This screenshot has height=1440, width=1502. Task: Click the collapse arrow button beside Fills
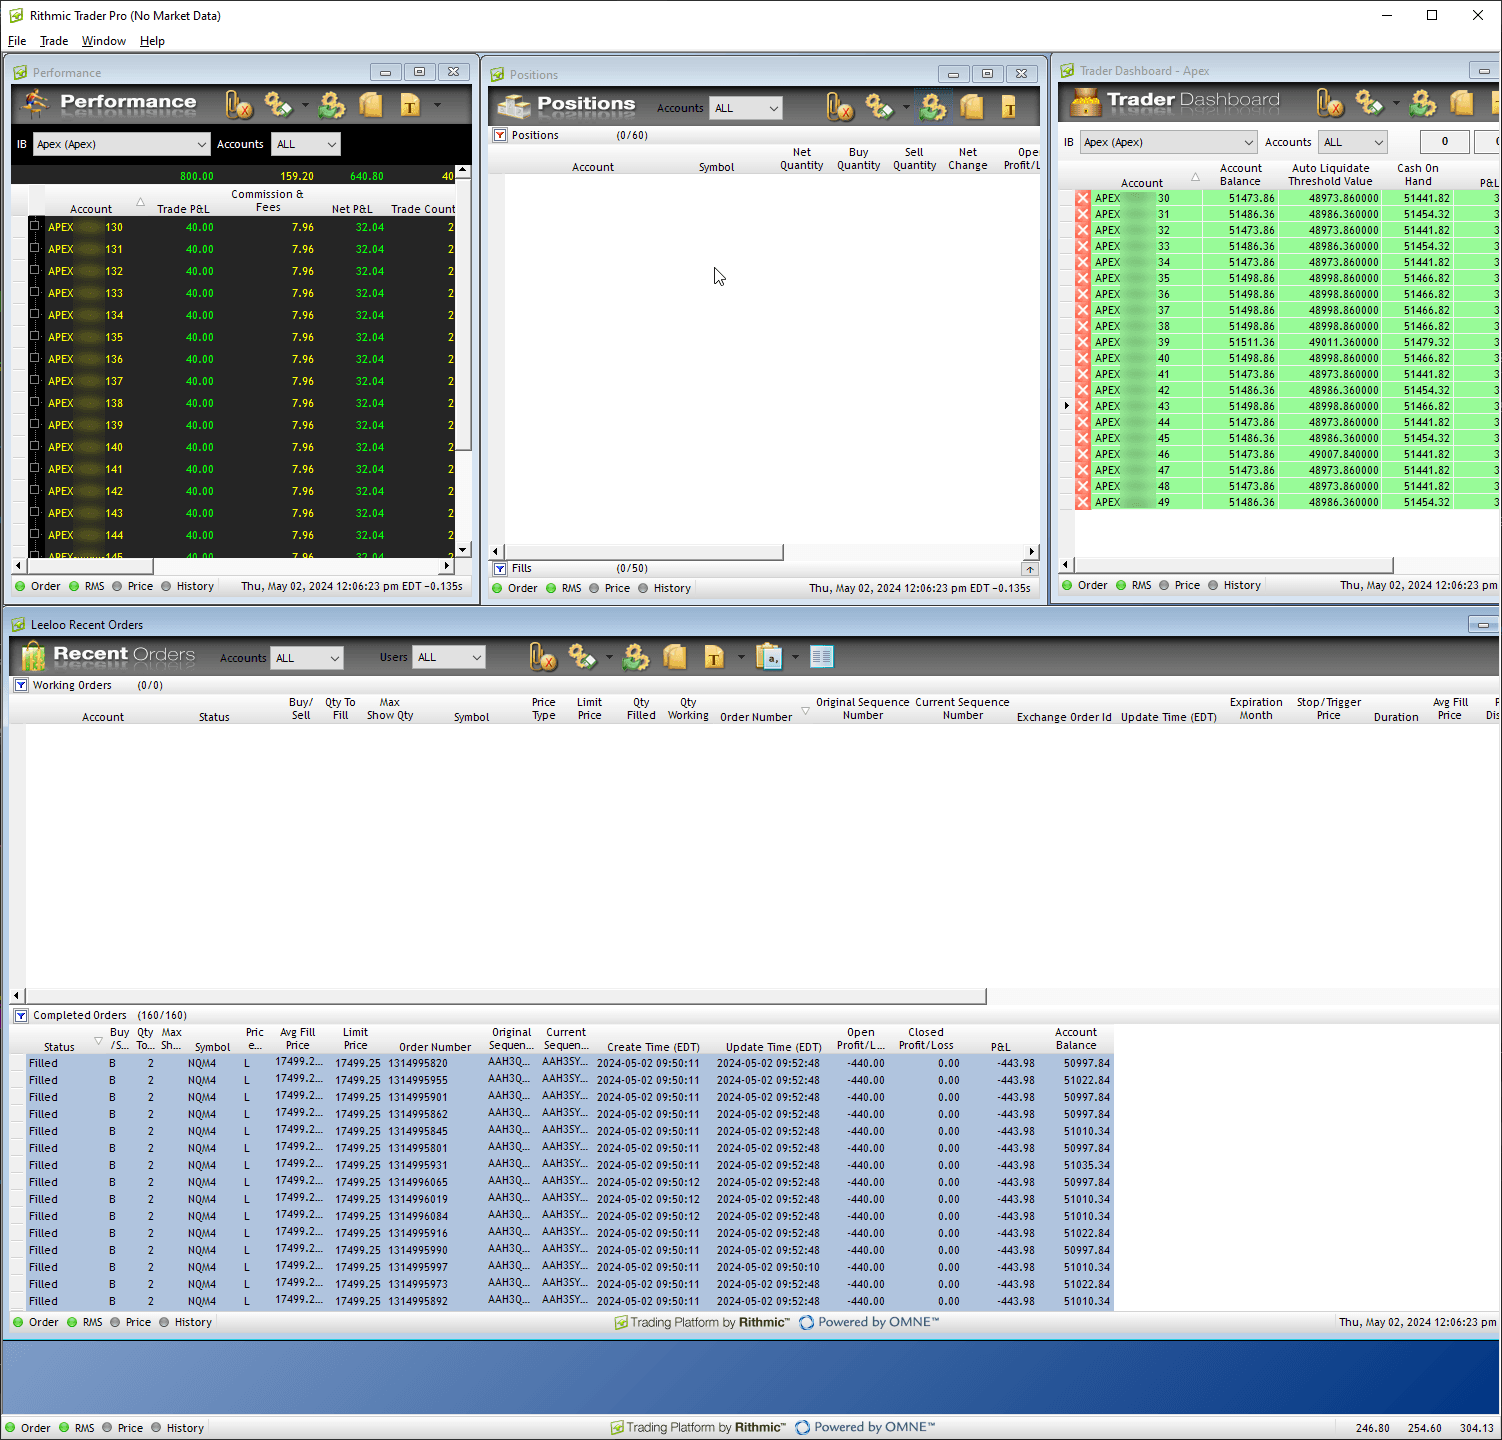(x=1029, y=569)
